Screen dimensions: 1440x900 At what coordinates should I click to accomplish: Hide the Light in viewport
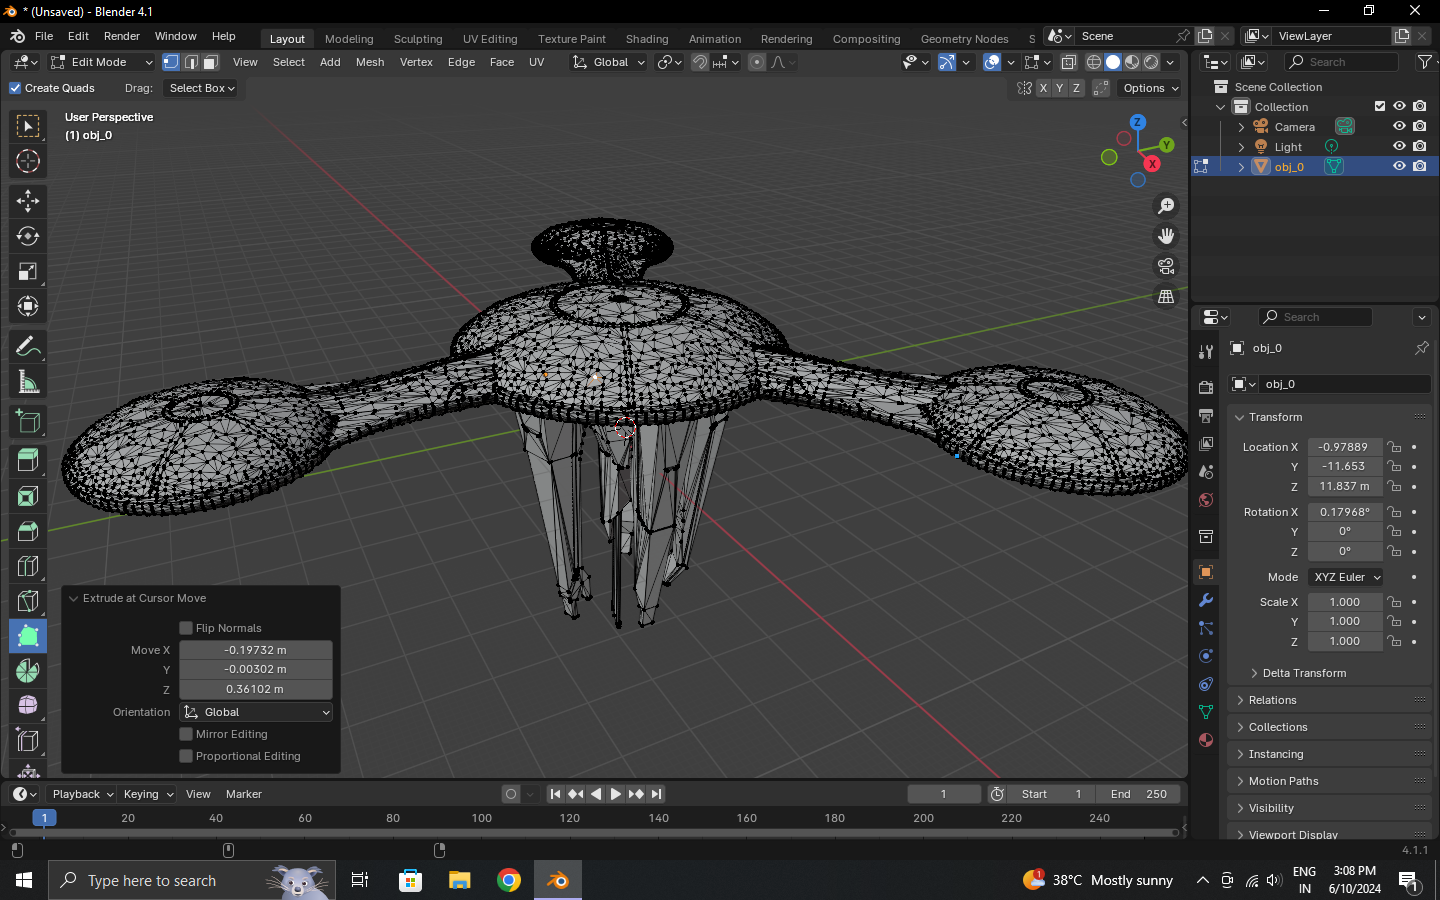click(x=1399, y=146)
